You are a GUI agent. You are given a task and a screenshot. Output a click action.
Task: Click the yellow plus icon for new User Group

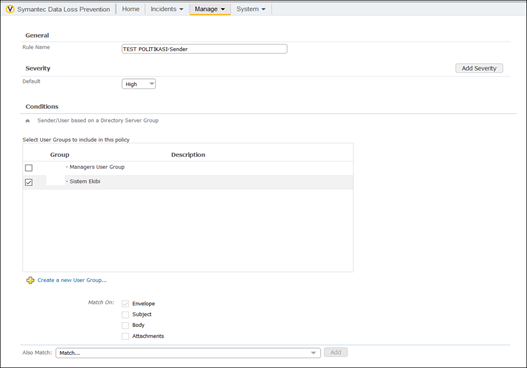point(30,280)
